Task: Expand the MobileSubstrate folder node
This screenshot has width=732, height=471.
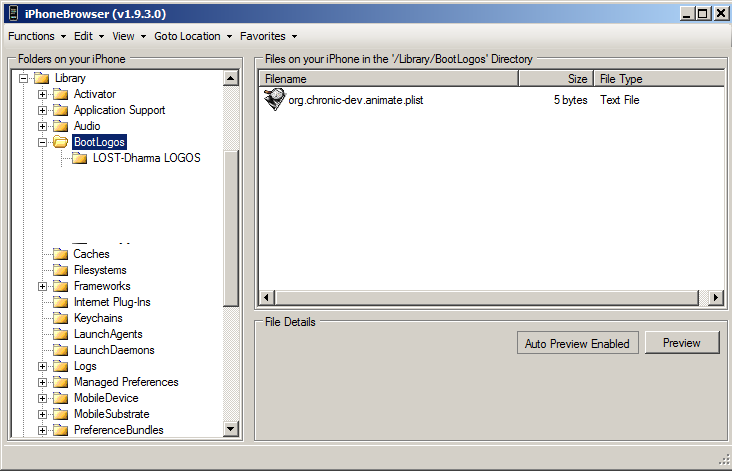Action: [43, 414]
